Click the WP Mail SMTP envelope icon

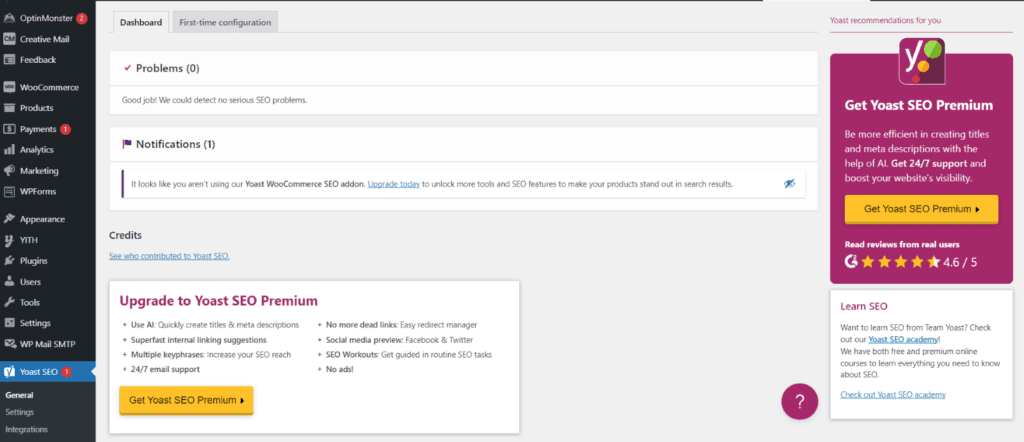pos(9,344)
